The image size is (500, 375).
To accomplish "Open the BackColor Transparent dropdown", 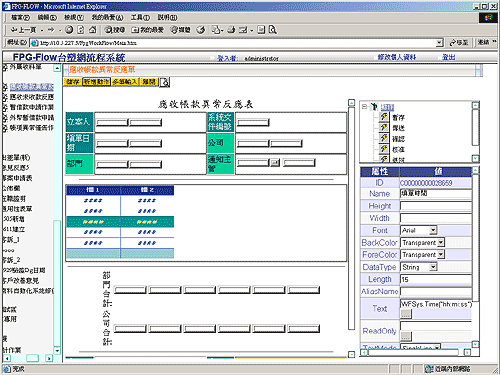I will point(441,242).
